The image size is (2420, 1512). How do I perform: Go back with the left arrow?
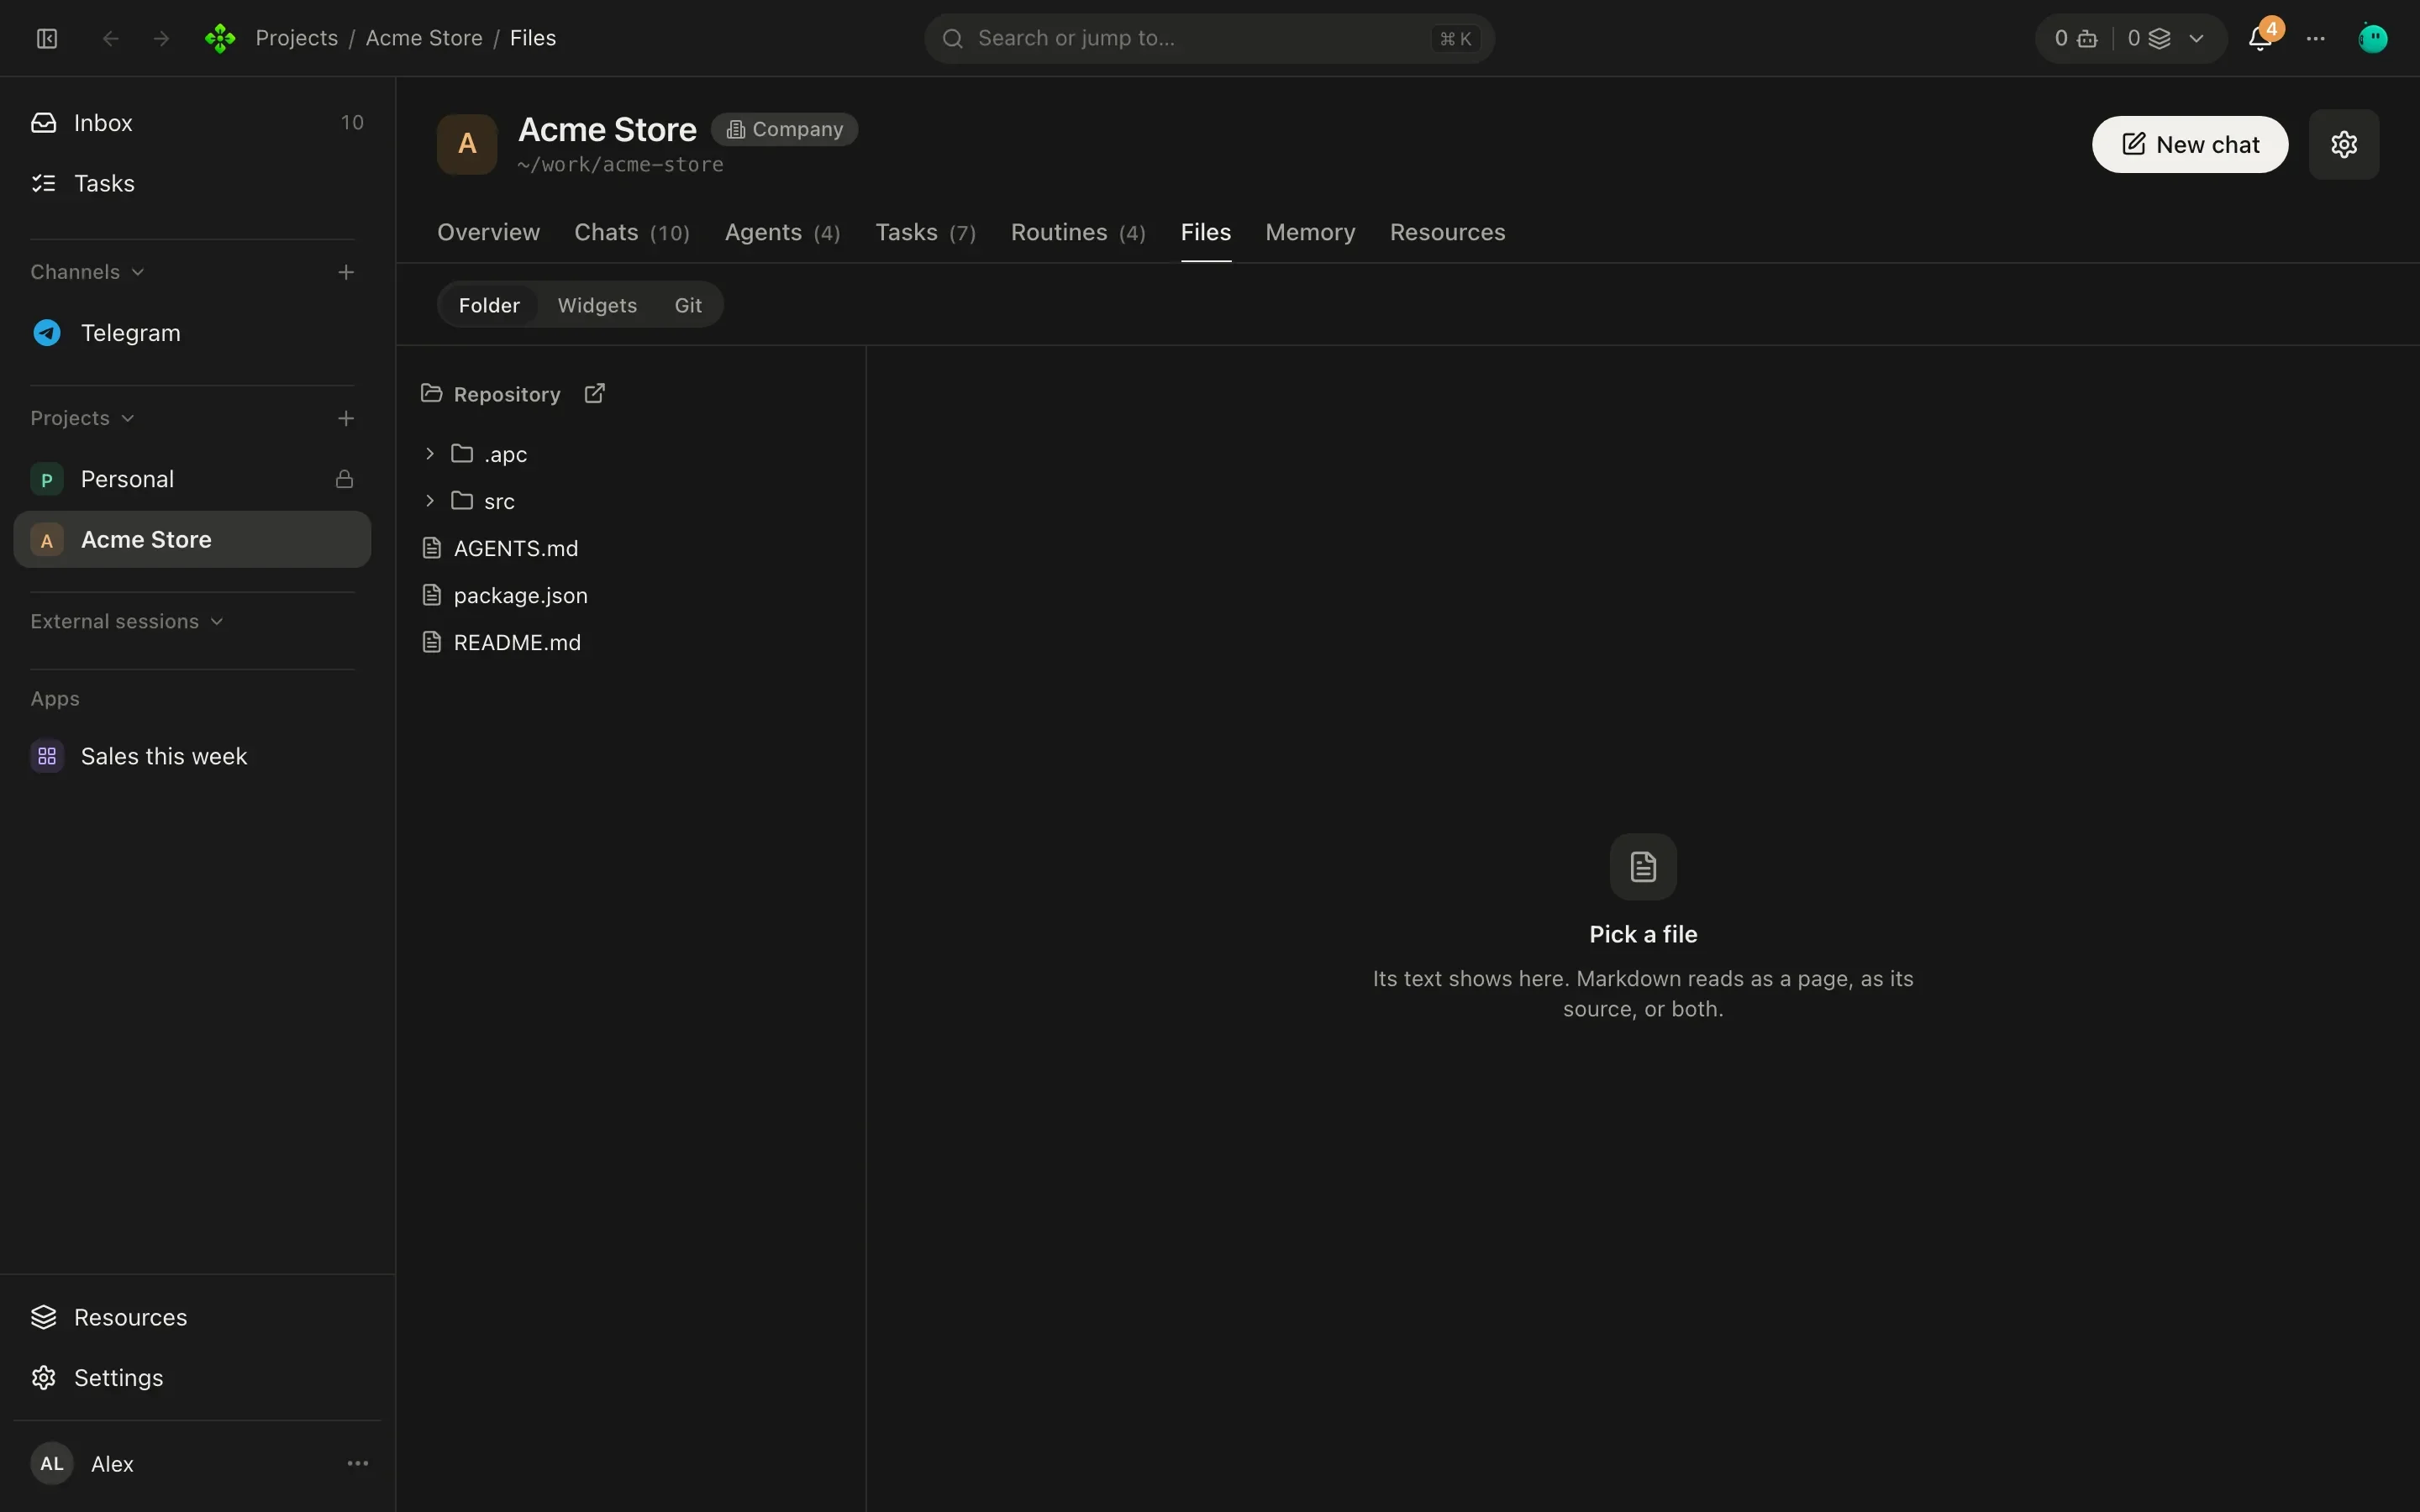click(111, 38)
